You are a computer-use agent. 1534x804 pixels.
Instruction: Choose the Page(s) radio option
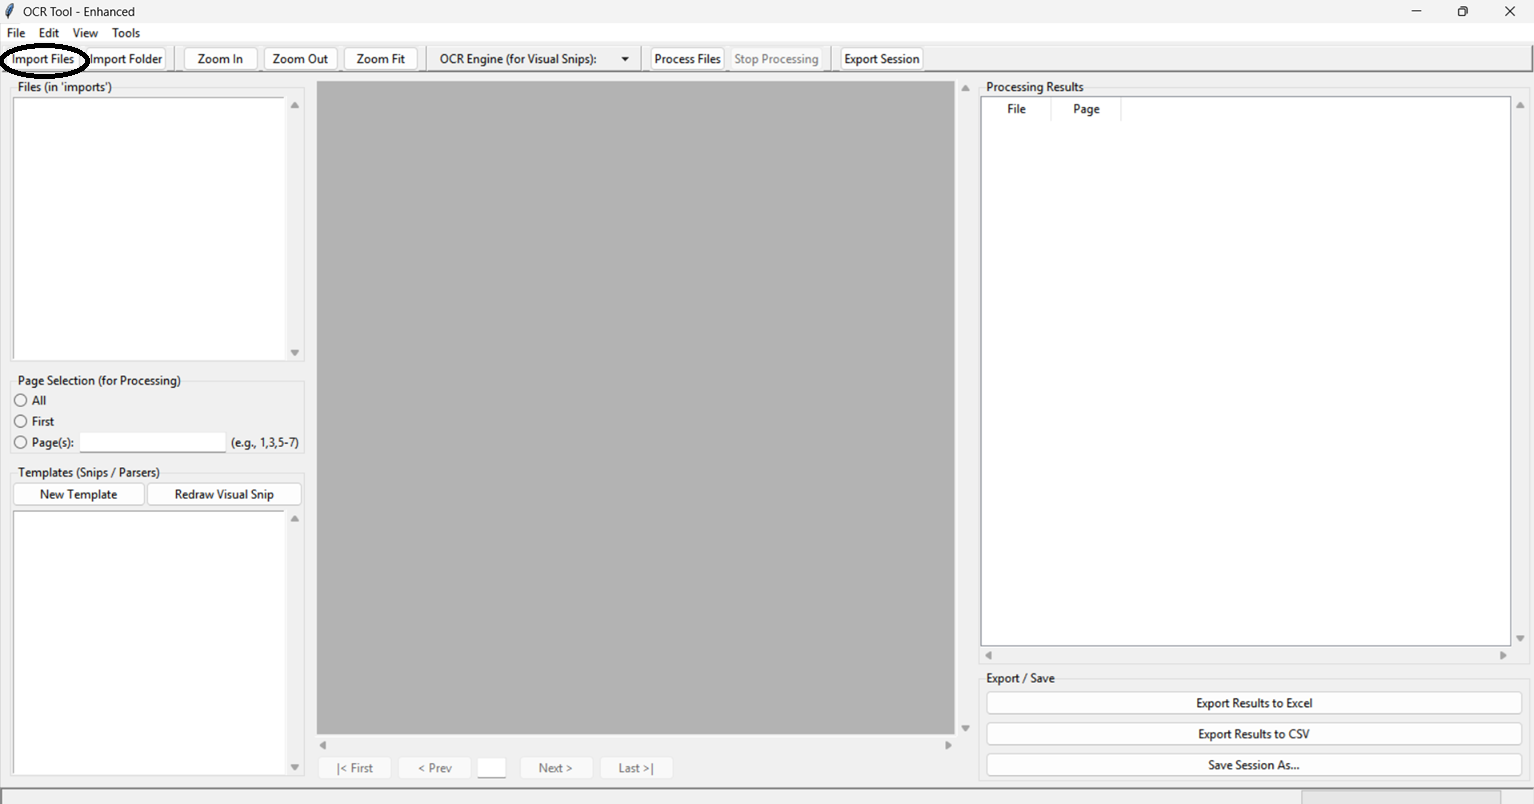click(x=21, y=442)
